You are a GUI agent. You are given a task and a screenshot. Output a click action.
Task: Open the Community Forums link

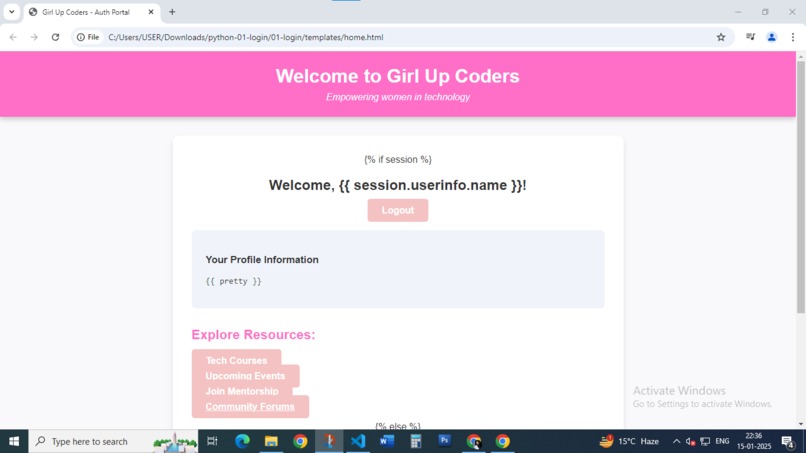250,407
